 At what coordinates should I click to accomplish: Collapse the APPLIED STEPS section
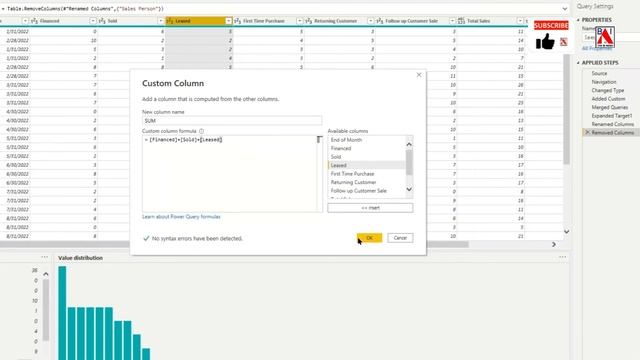tap(578, 63)
